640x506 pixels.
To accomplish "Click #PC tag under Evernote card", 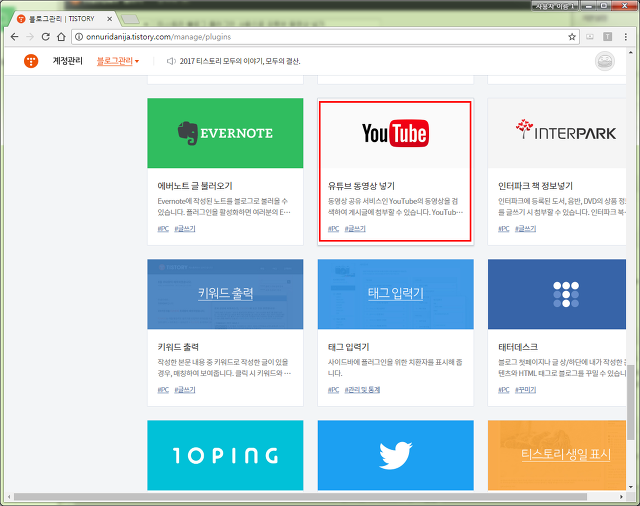I will click(x=163, y=229).
